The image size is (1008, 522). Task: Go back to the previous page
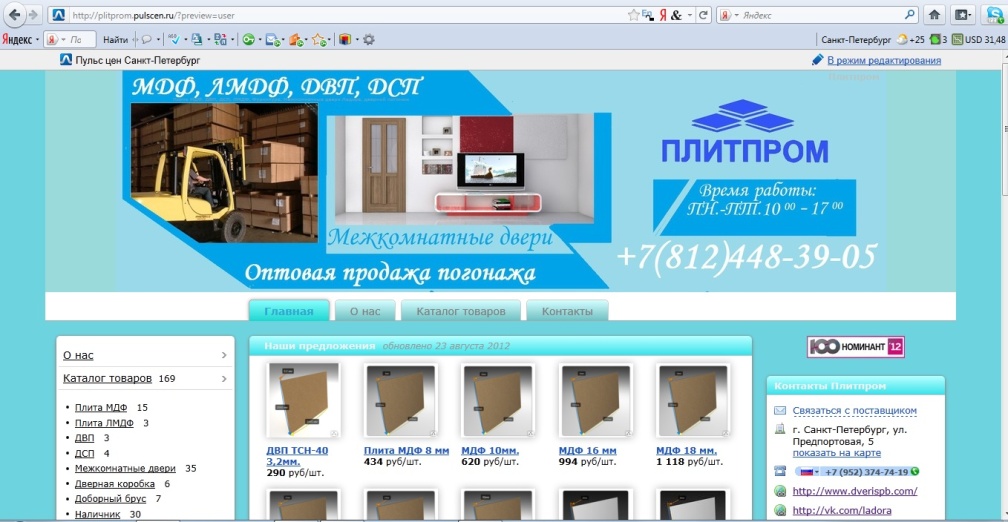tap(14, 15)
